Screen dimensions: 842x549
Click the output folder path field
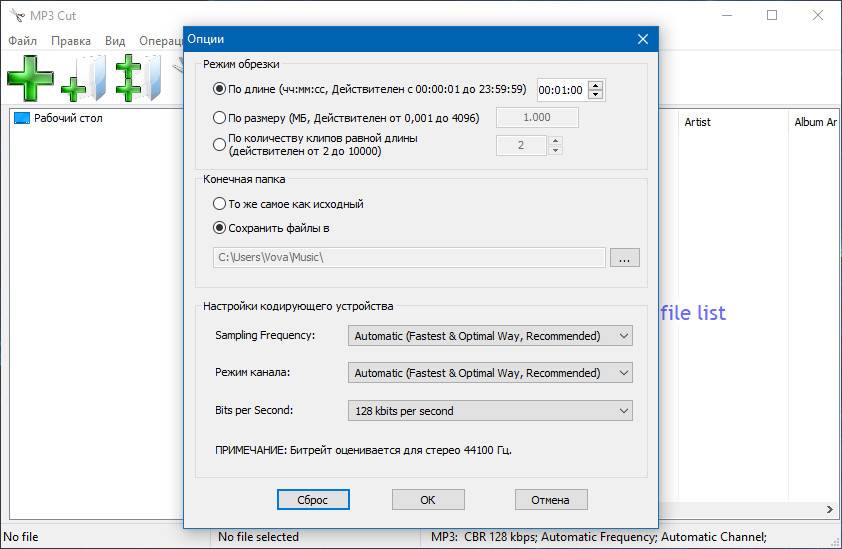click(409, 257)
